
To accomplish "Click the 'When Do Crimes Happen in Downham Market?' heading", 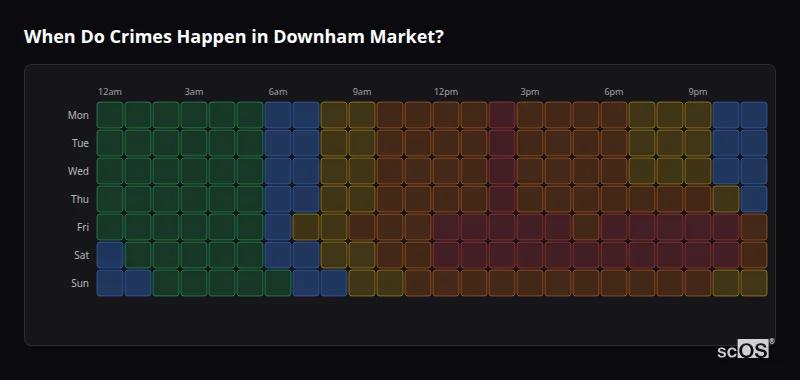I will point(233,37).
